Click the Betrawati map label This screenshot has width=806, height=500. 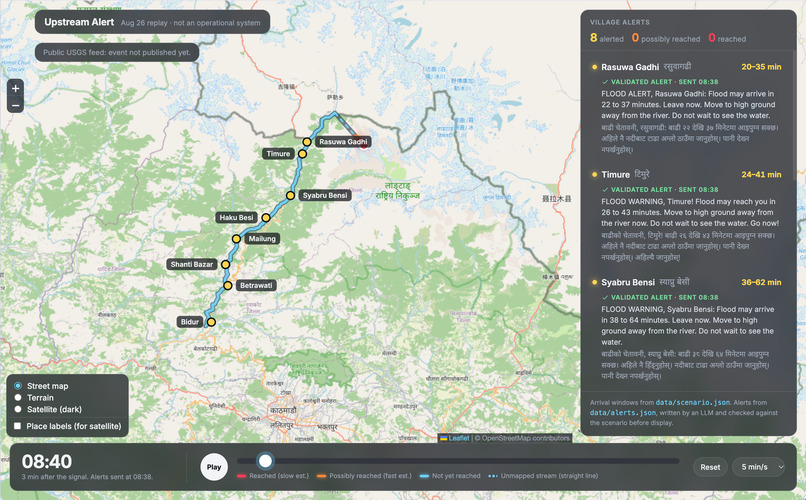tap(256, 285)
